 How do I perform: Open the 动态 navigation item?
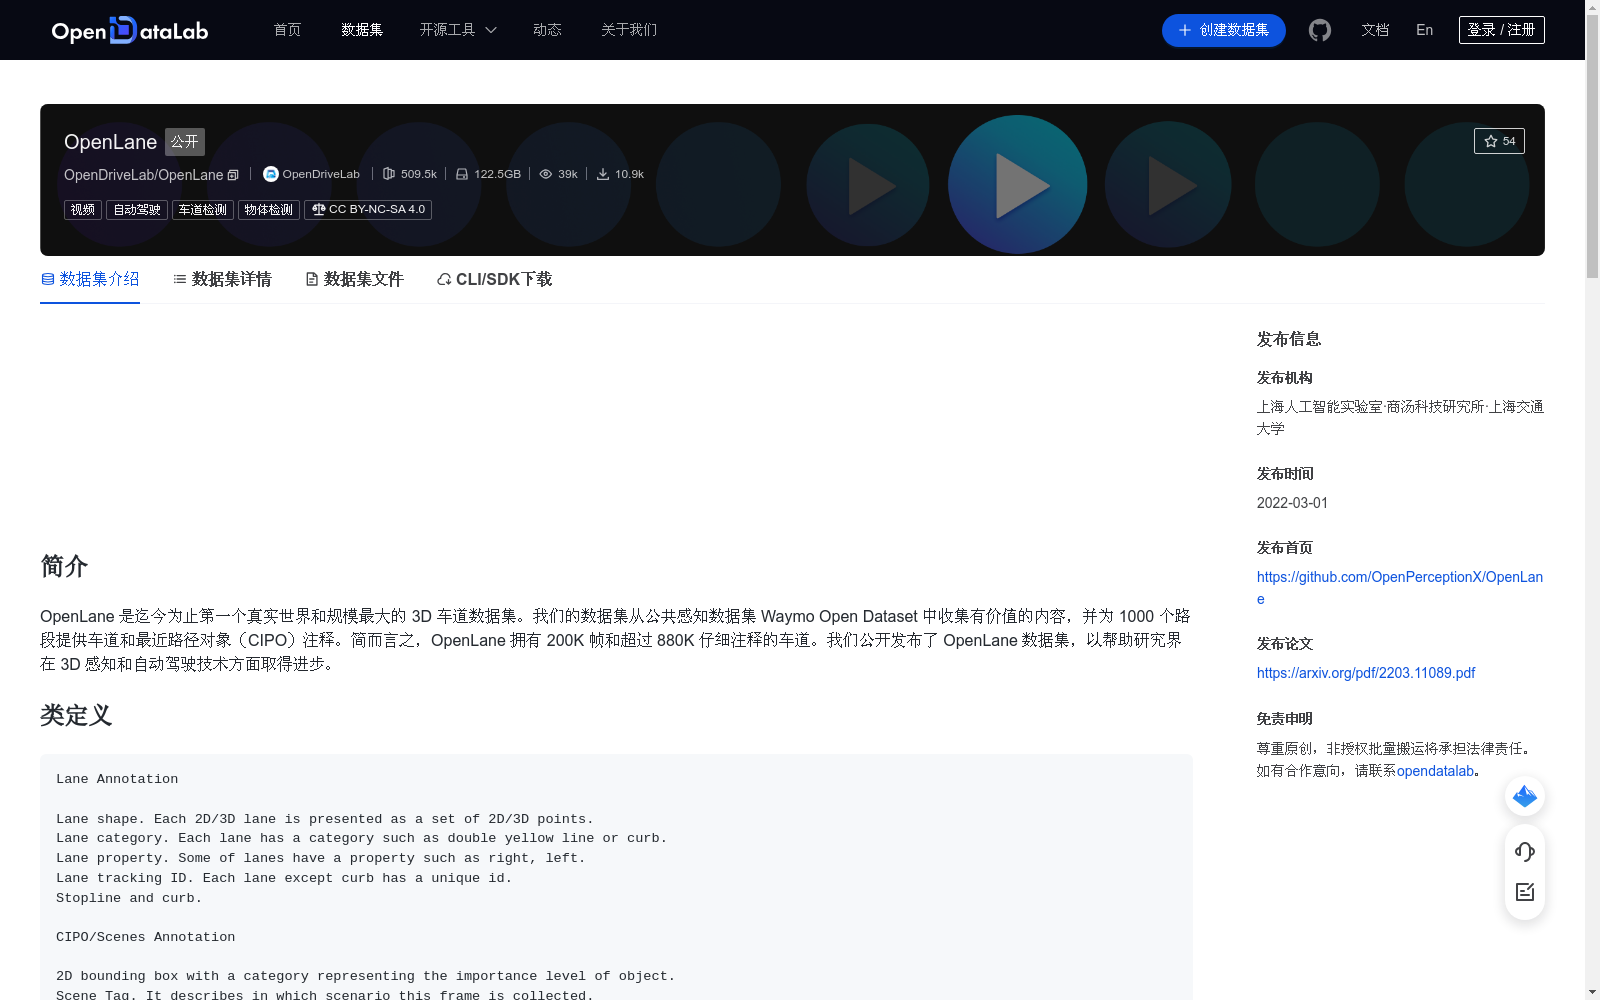pyautogui.click(x=547, y=30)
